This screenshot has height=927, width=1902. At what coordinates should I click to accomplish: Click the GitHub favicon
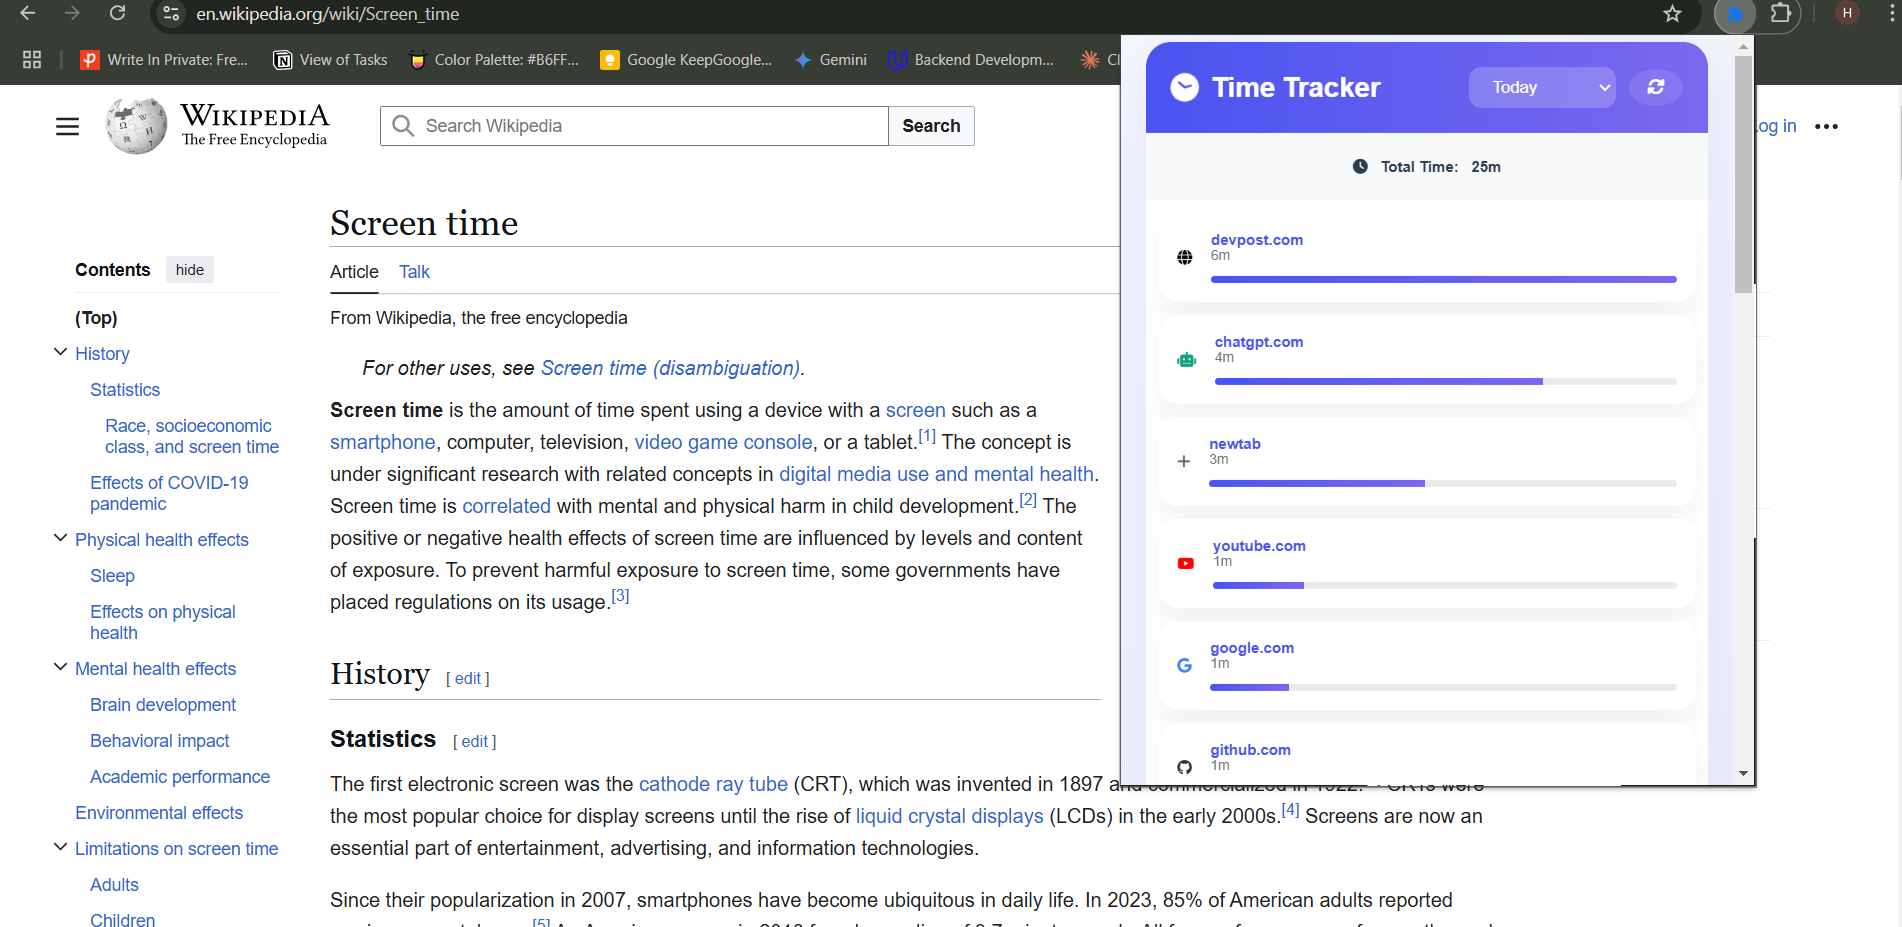click(x=1184, y=767)
